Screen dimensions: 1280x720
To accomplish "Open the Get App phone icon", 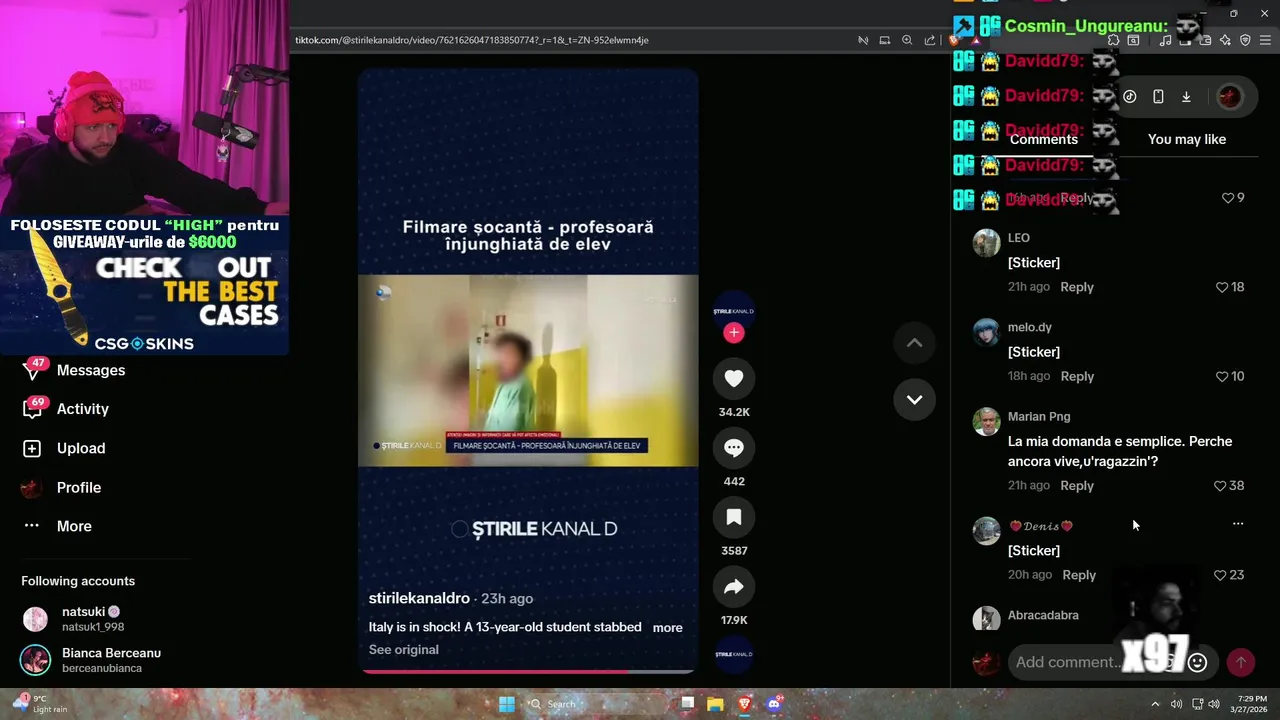I will coord(1158,97).
